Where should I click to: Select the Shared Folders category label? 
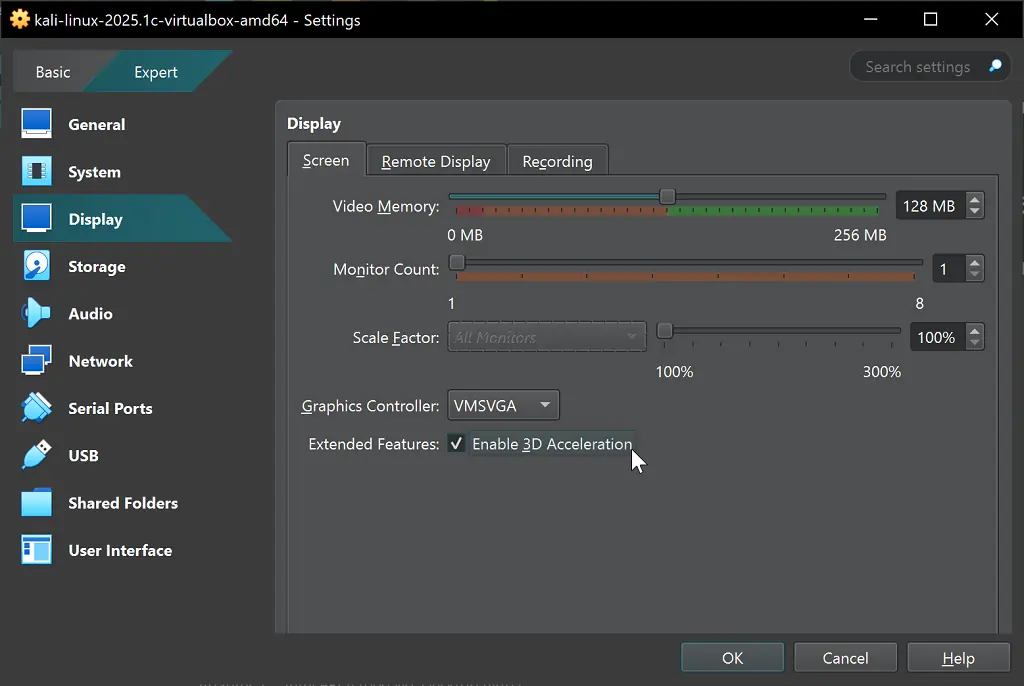123,503
